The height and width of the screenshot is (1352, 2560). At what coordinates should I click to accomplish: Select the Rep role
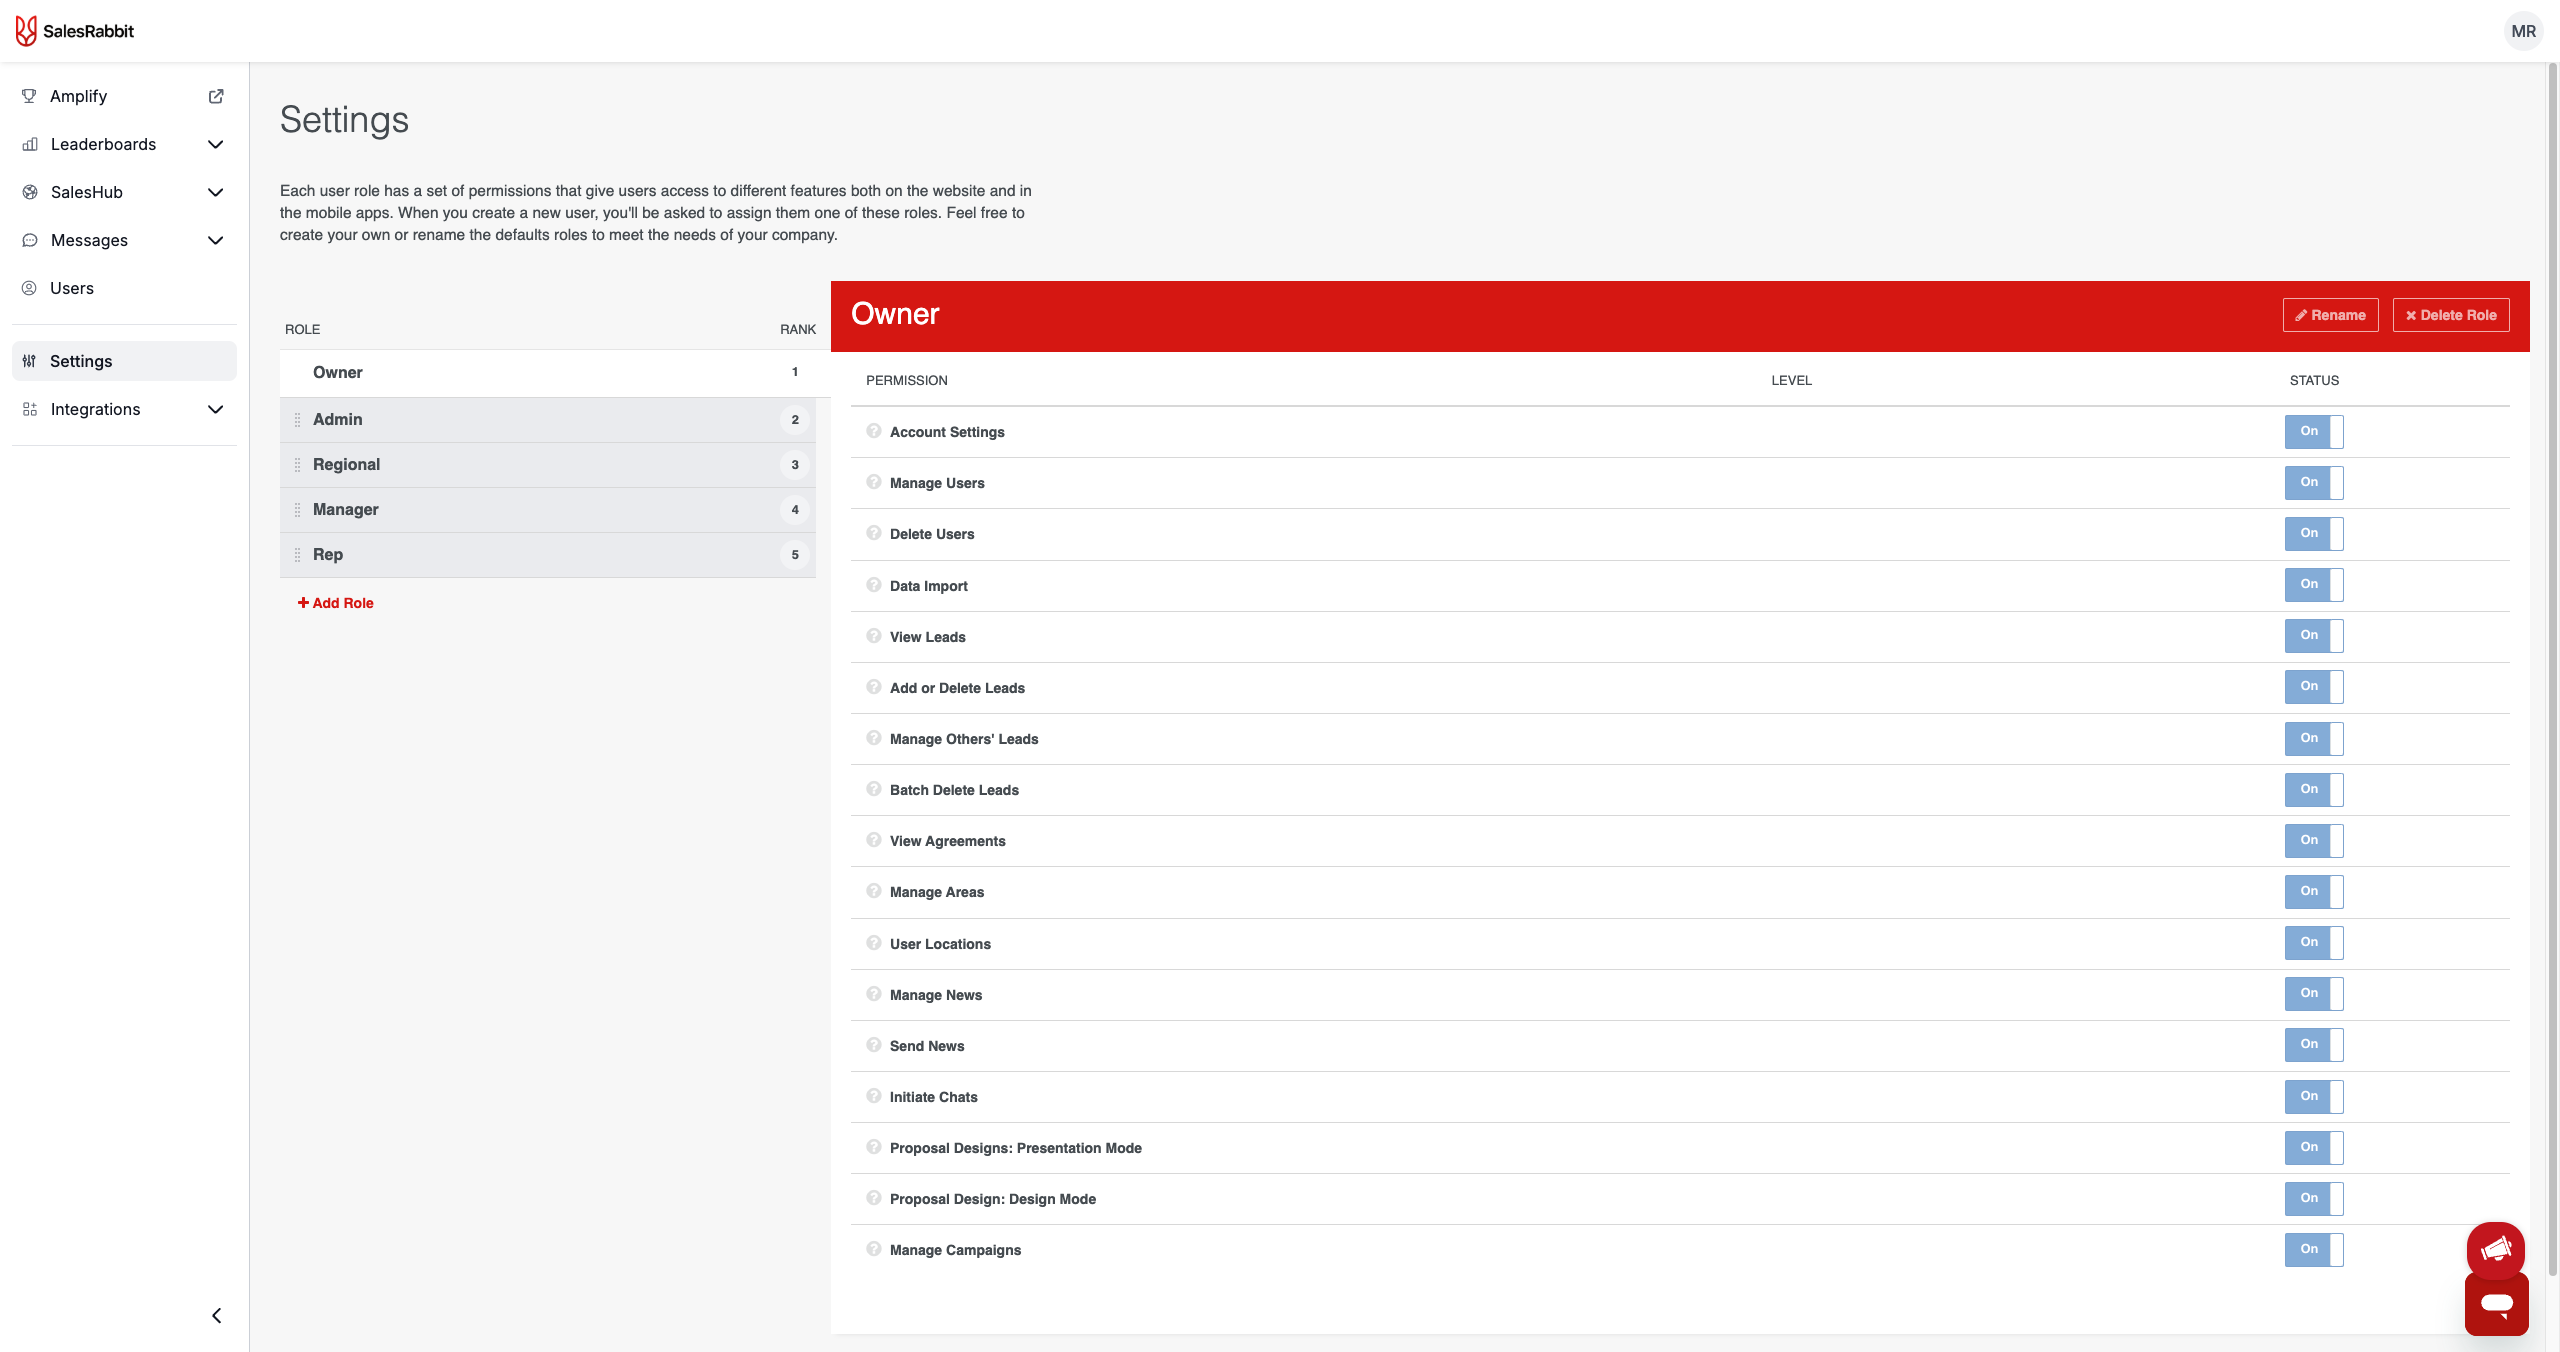point(548,555)
